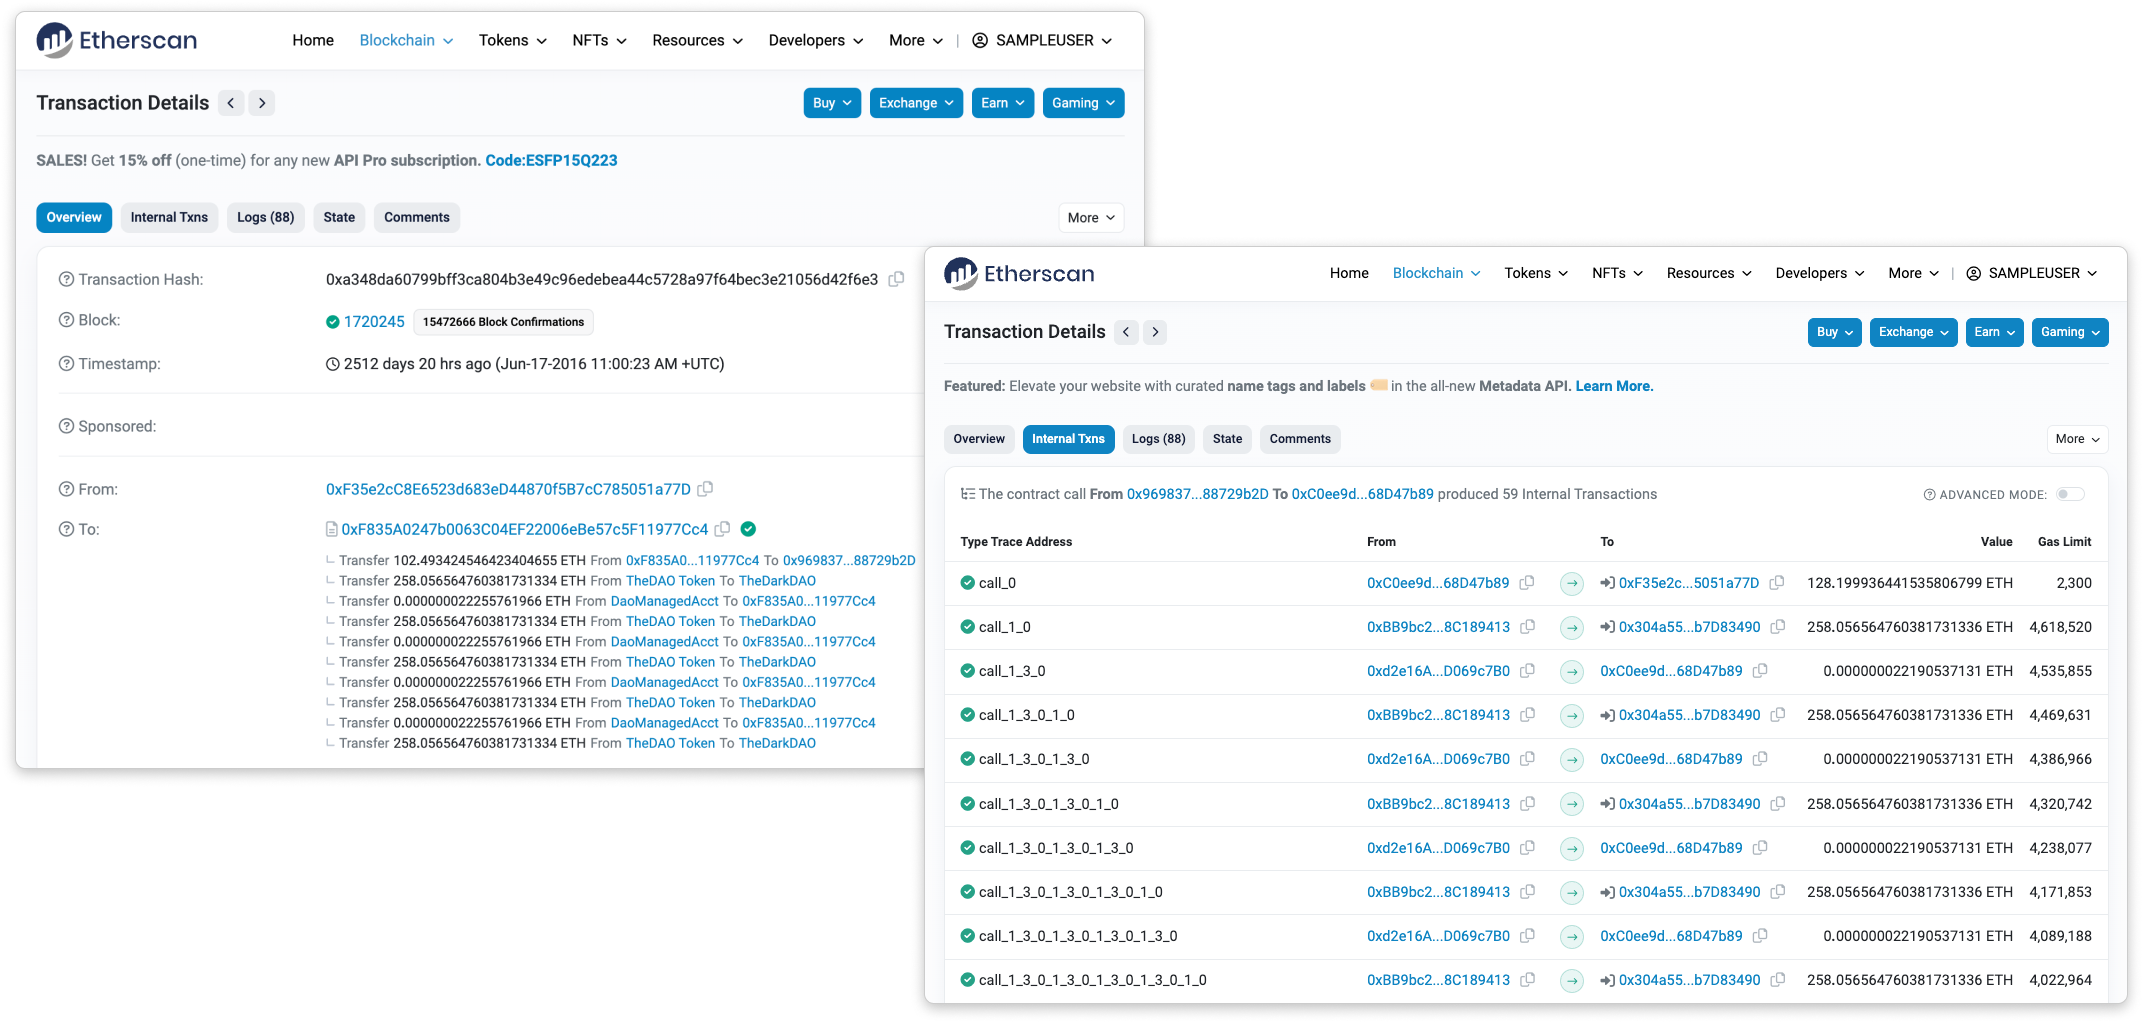
Task: Go to next transaction in right window
Action: tap(1155, 332)
